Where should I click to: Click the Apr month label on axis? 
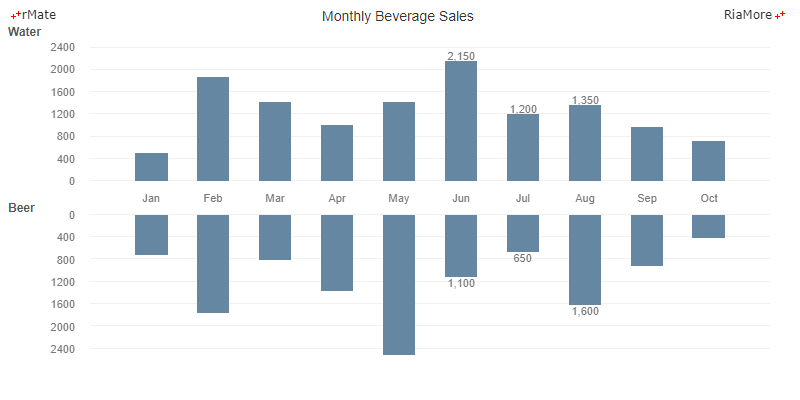tap(337, 198)
